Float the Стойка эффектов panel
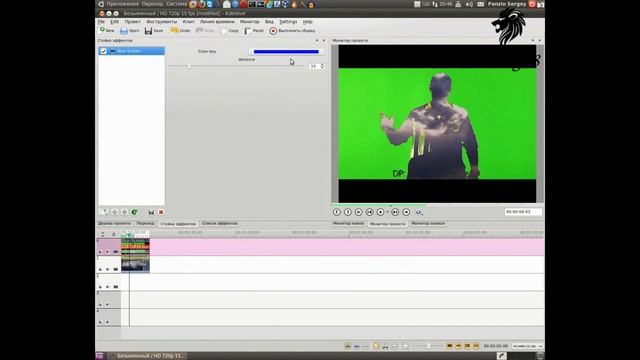Image resolution: width=640 pixels, height=360 pixels. (317, 40)
